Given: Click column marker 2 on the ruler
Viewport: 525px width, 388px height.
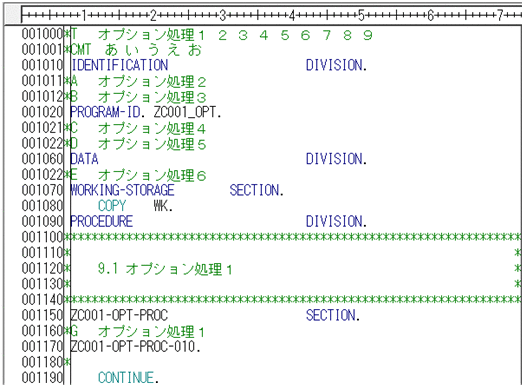Looking at the screenshot, I should pyautogui.click(x=153, y=15).
